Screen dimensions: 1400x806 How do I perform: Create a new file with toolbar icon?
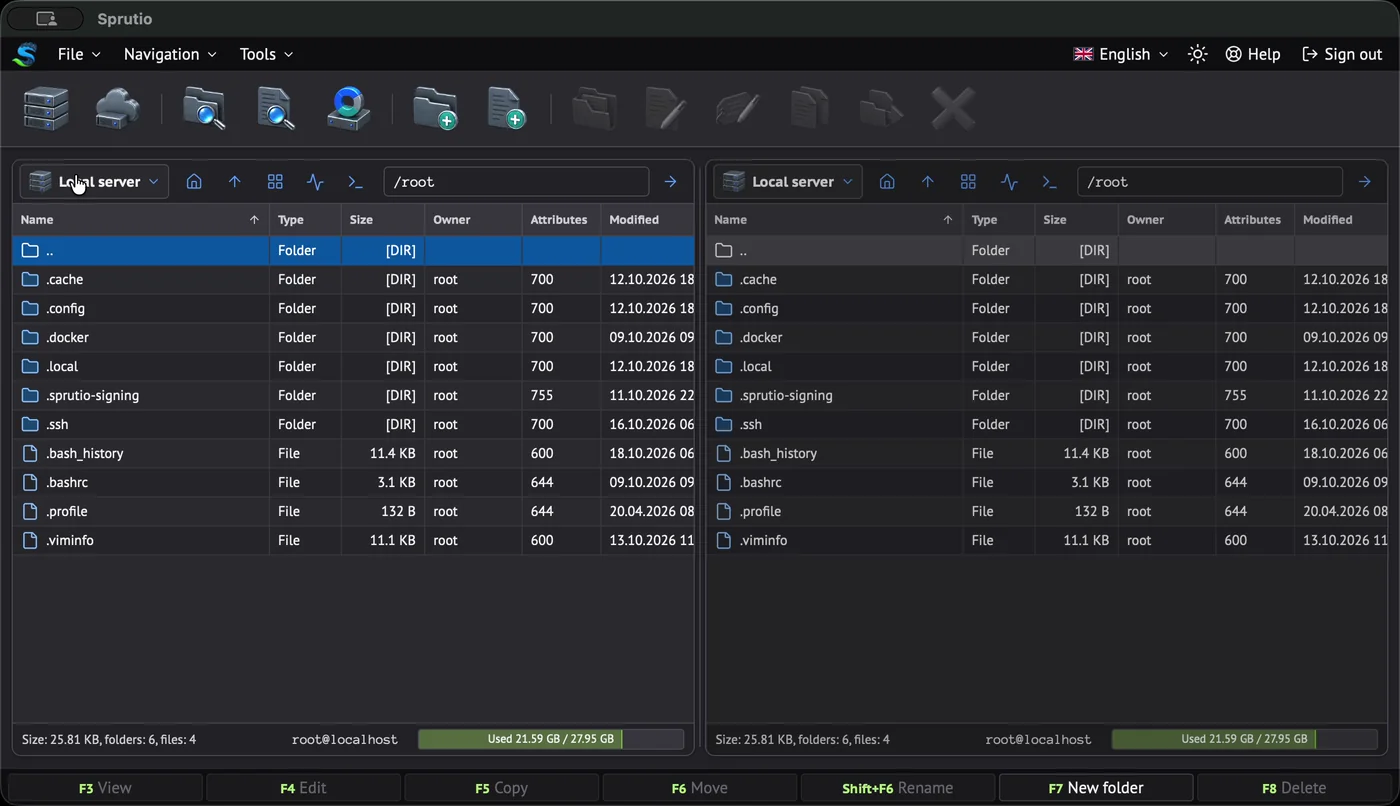point(506,108)
